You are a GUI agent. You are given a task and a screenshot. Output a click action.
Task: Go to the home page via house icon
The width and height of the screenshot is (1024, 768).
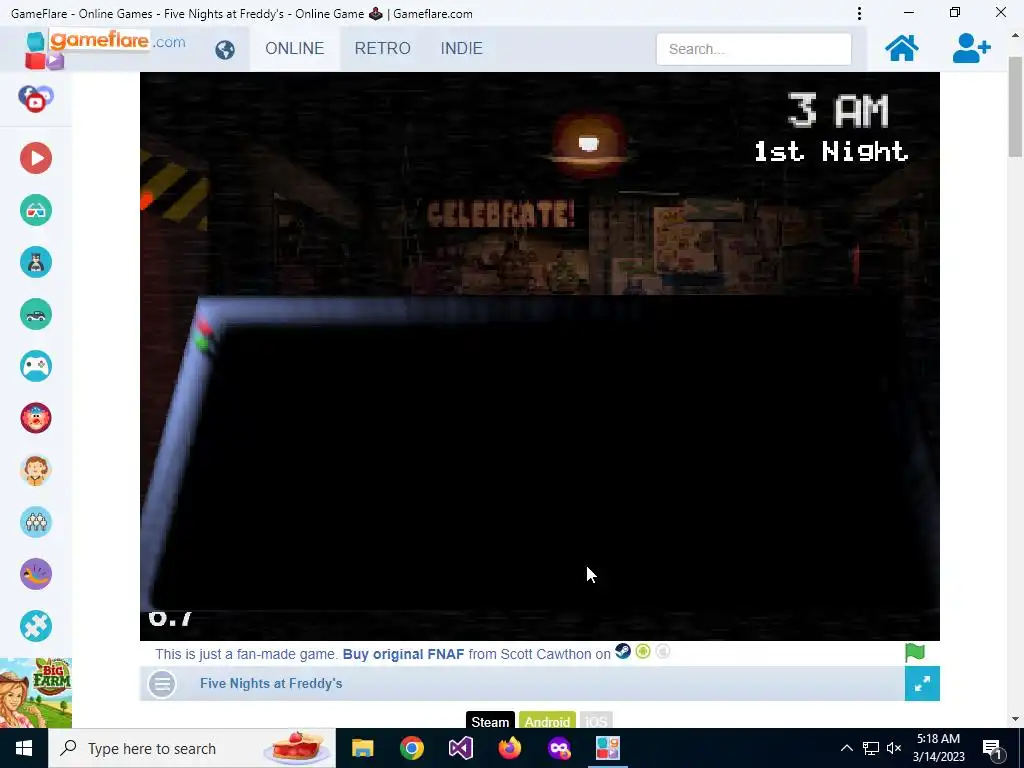[901, 48]
